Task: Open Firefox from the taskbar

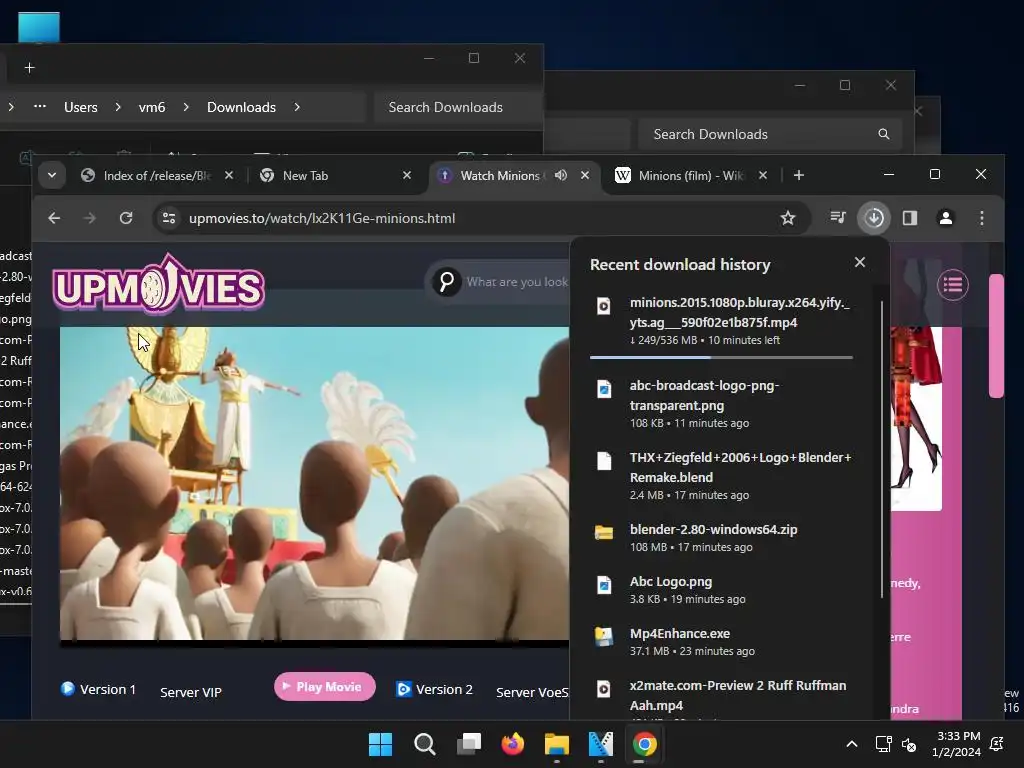Action: tap(513, 744)
